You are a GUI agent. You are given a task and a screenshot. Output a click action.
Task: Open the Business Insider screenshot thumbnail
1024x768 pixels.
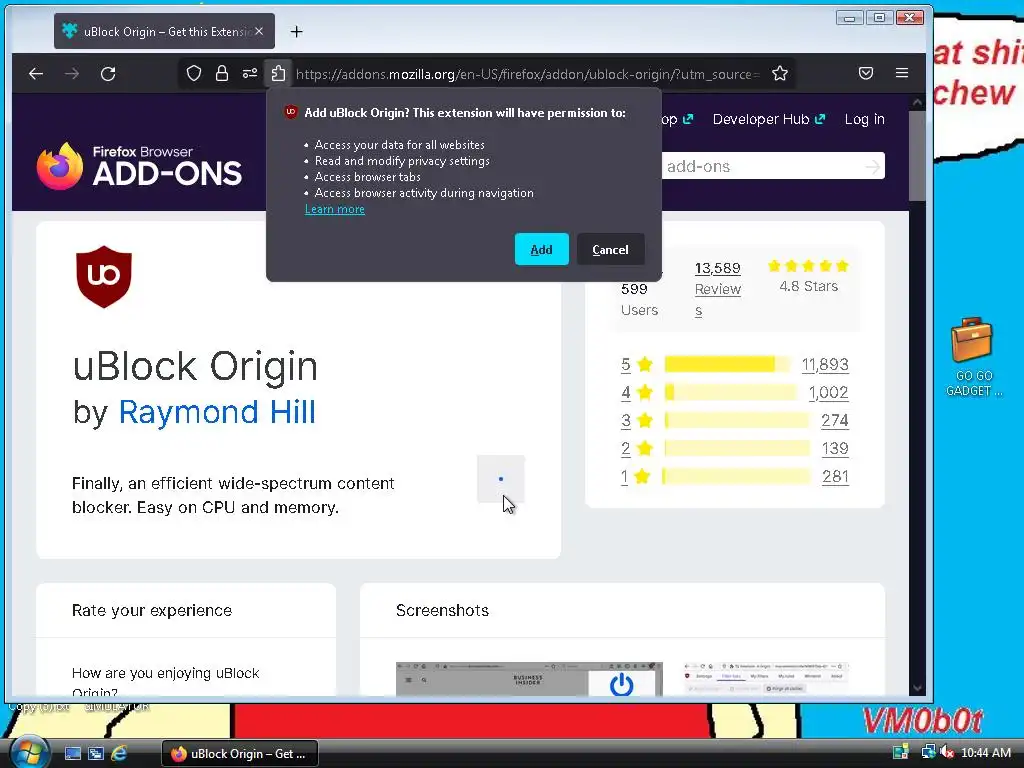pyautogui.click(x=529, y=679)
